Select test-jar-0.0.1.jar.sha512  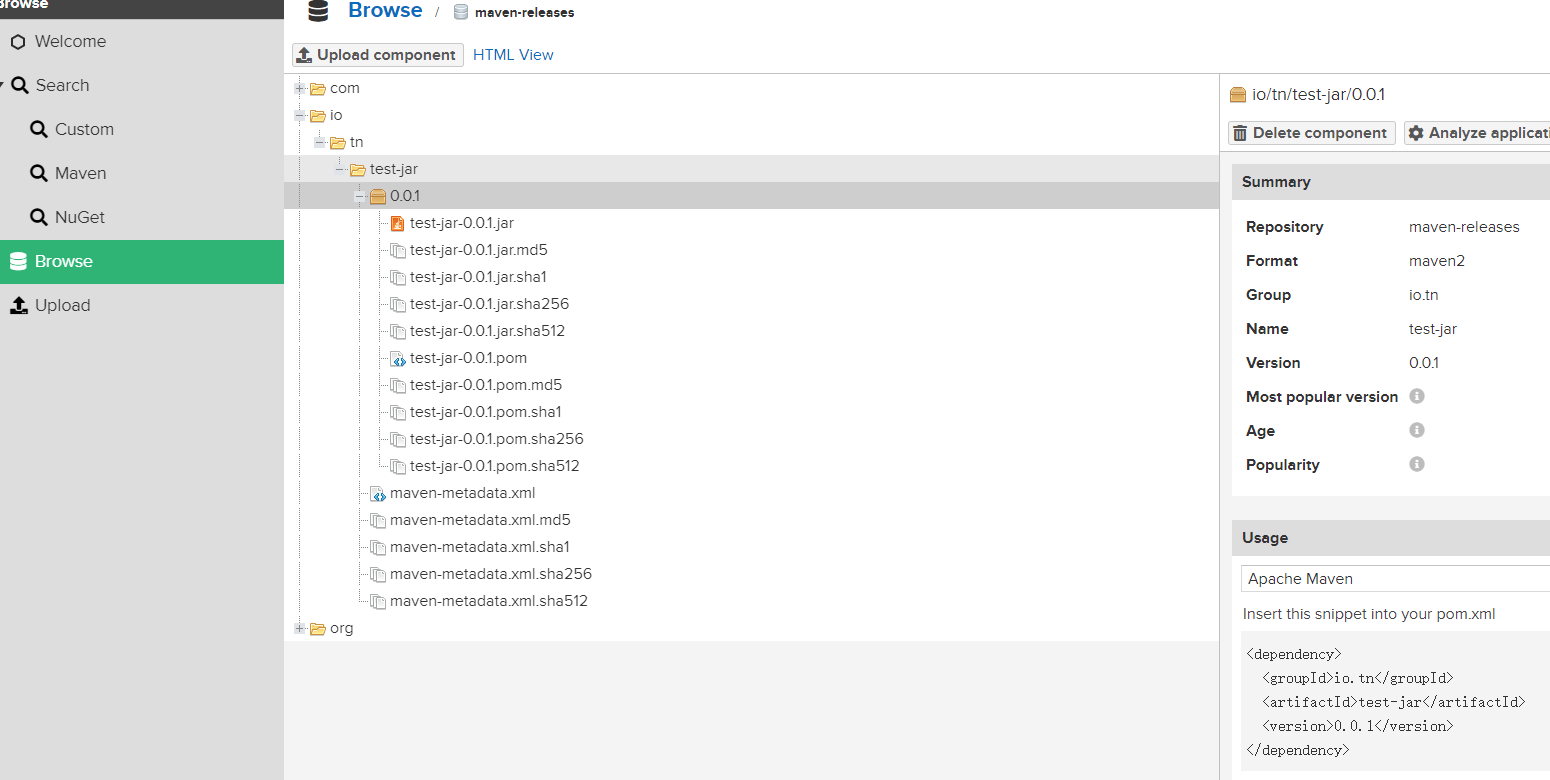[488, 331]
